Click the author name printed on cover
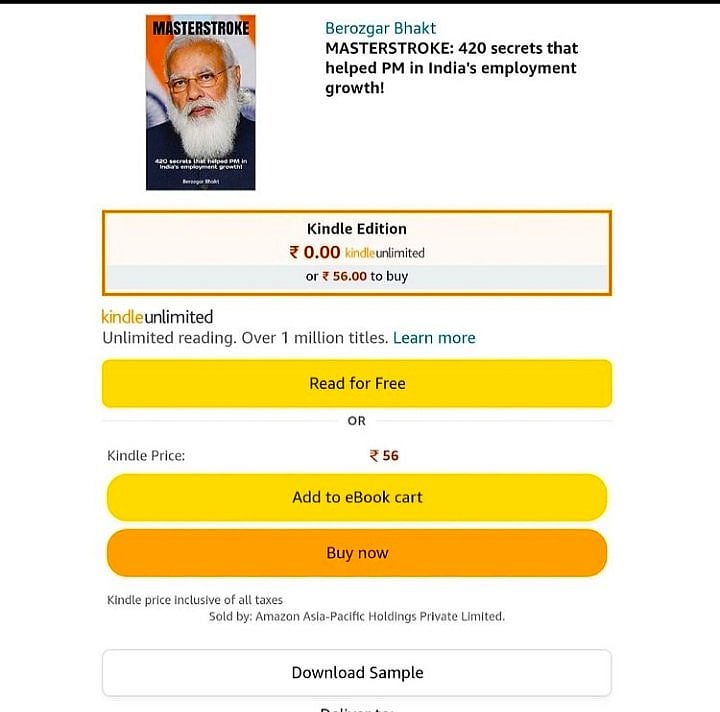The height and width of the screenshot is (712, 720). [201, 182]
